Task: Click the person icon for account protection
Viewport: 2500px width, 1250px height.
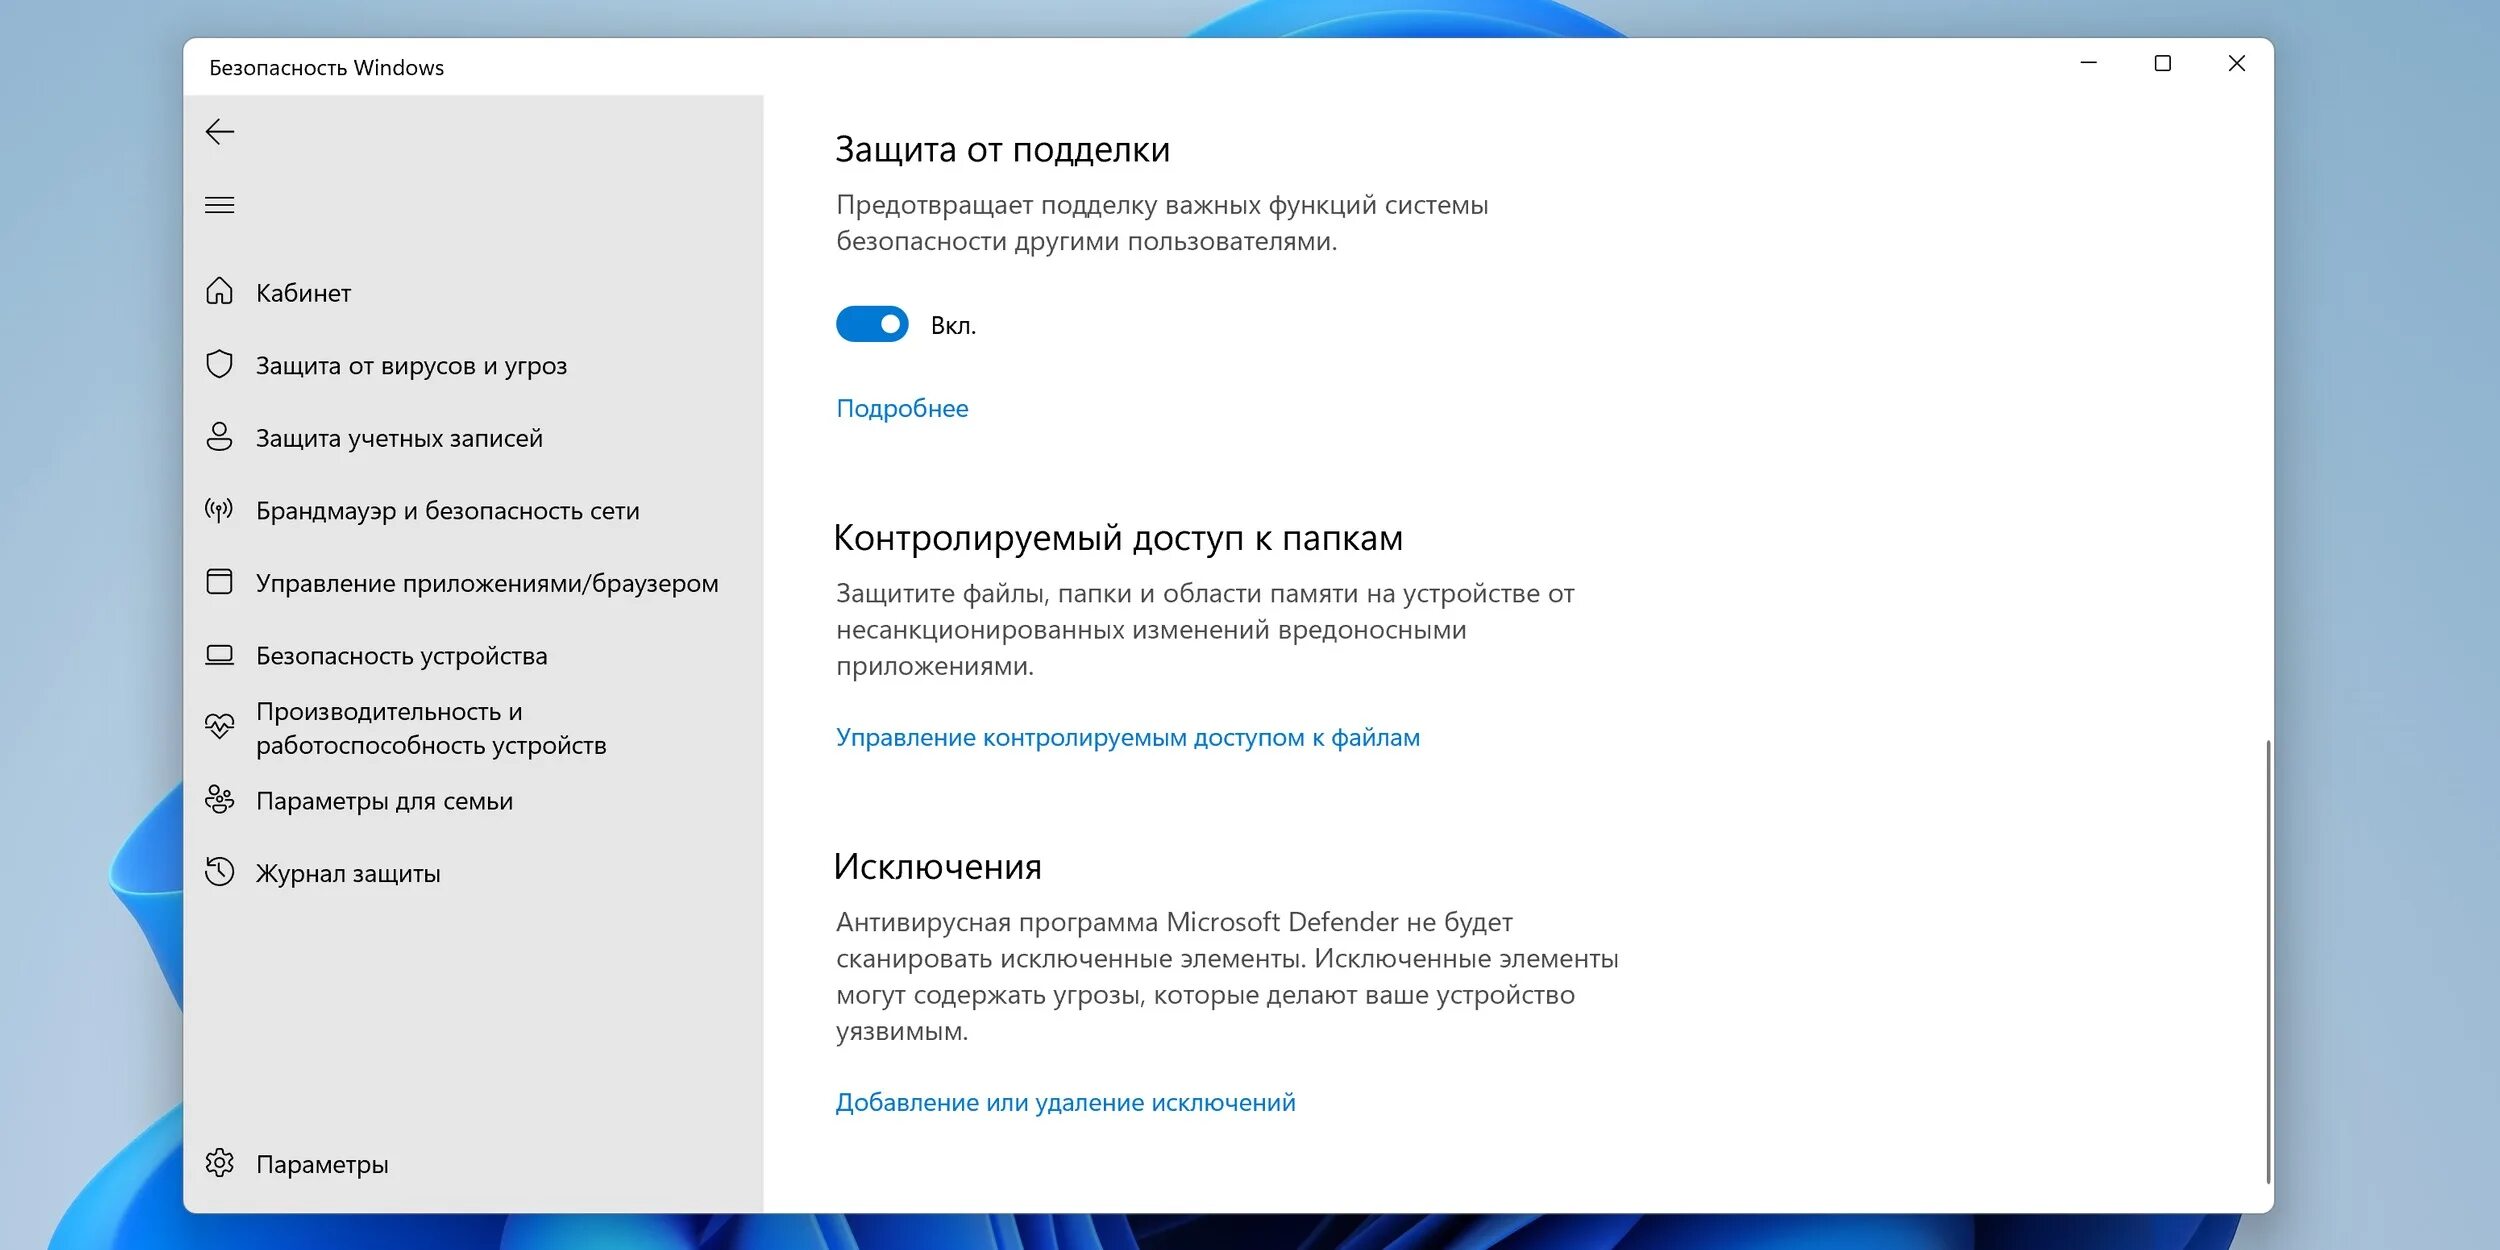Action: point(219,437)
